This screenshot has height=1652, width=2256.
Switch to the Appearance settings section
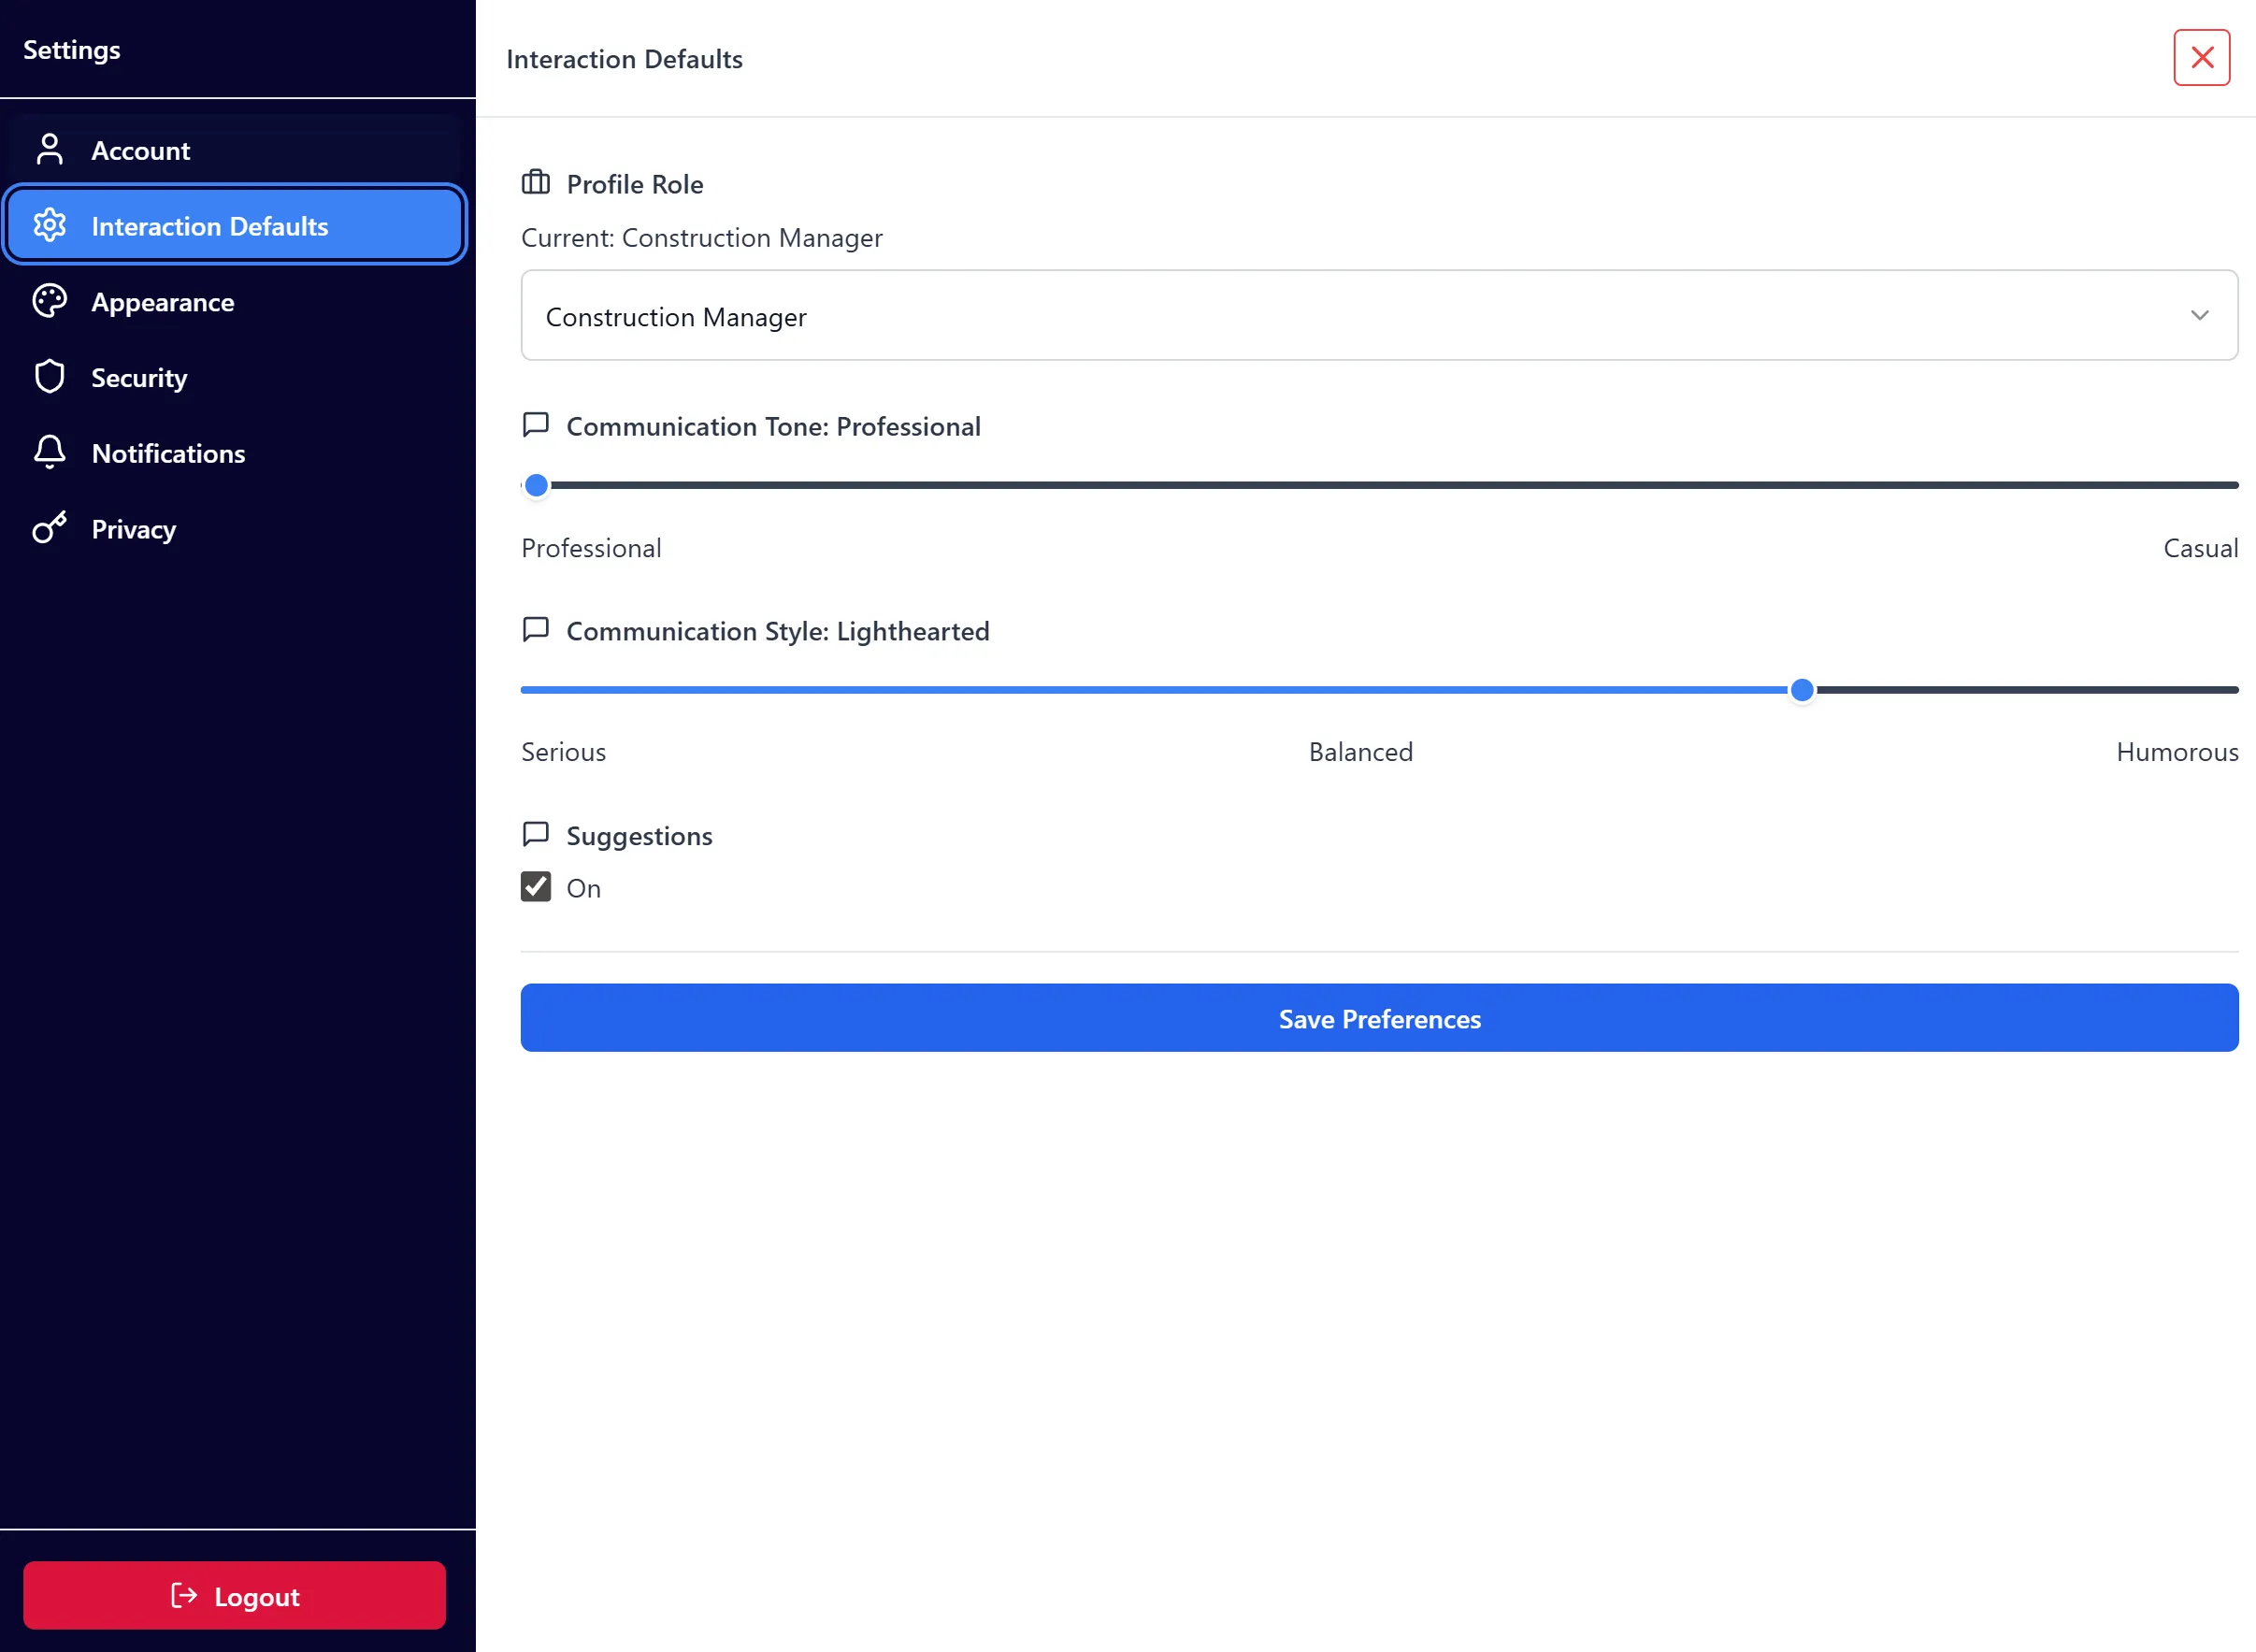(x=163, y=301)
